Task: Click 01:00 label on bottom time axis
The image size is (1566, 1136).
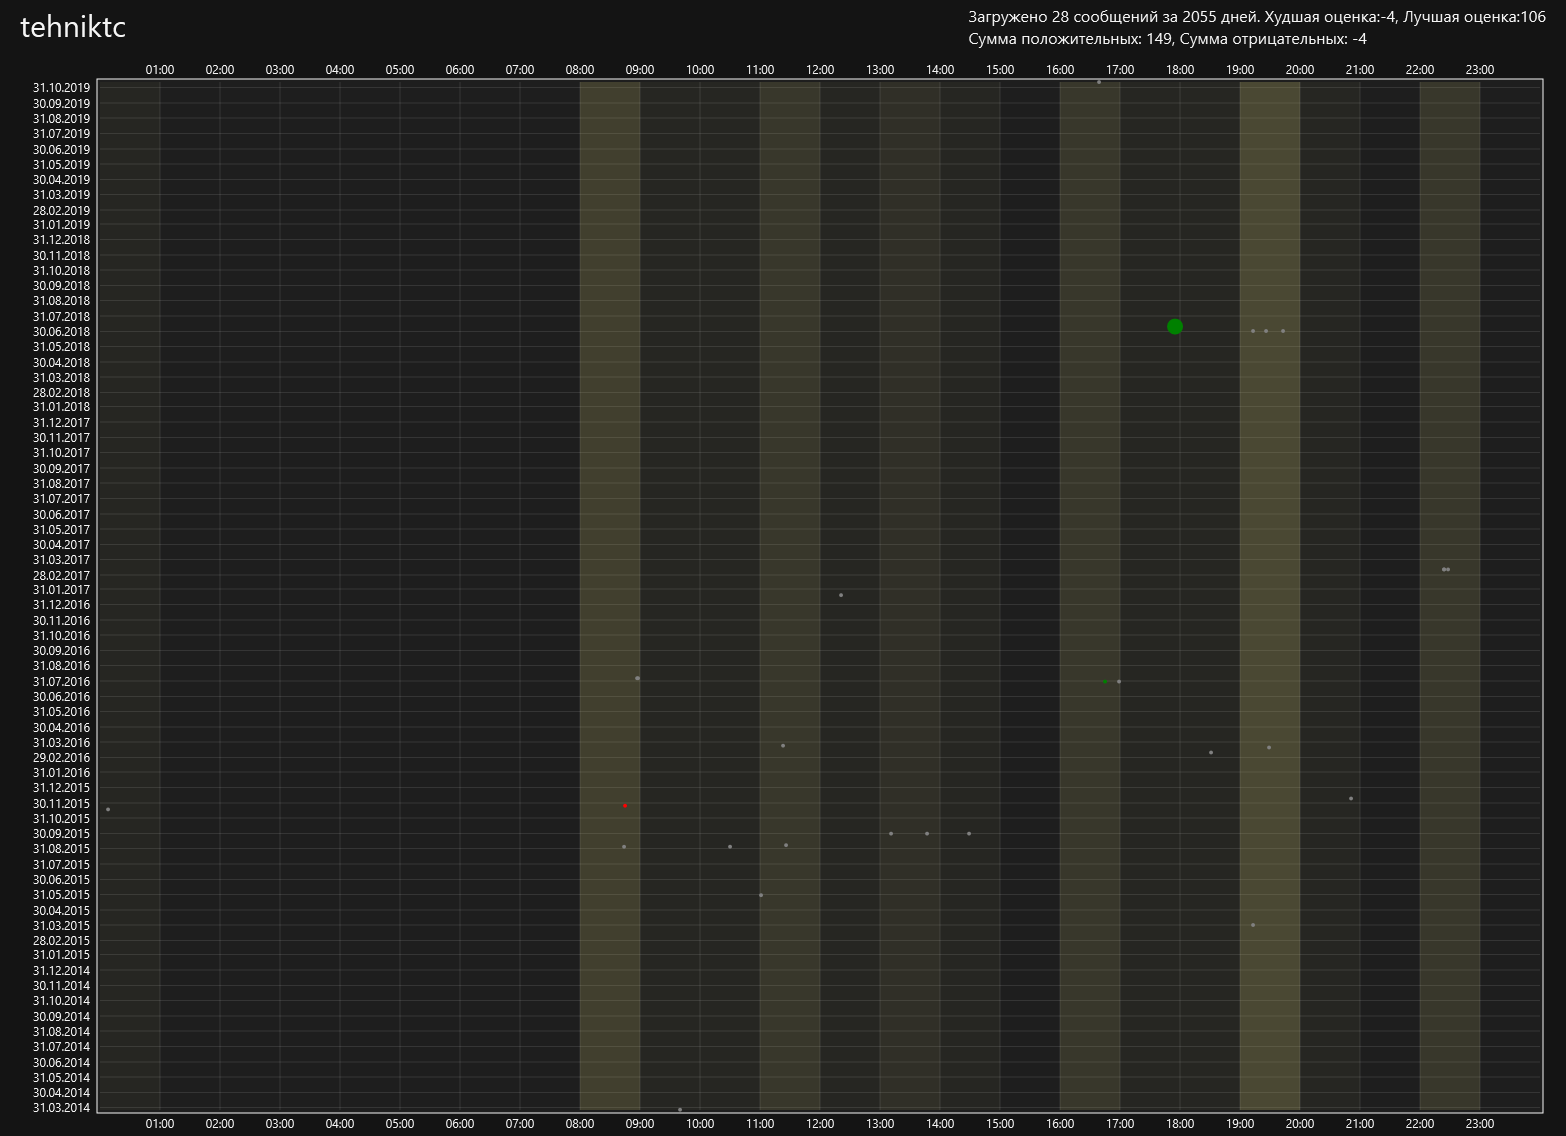Action: click(160, 1124)
